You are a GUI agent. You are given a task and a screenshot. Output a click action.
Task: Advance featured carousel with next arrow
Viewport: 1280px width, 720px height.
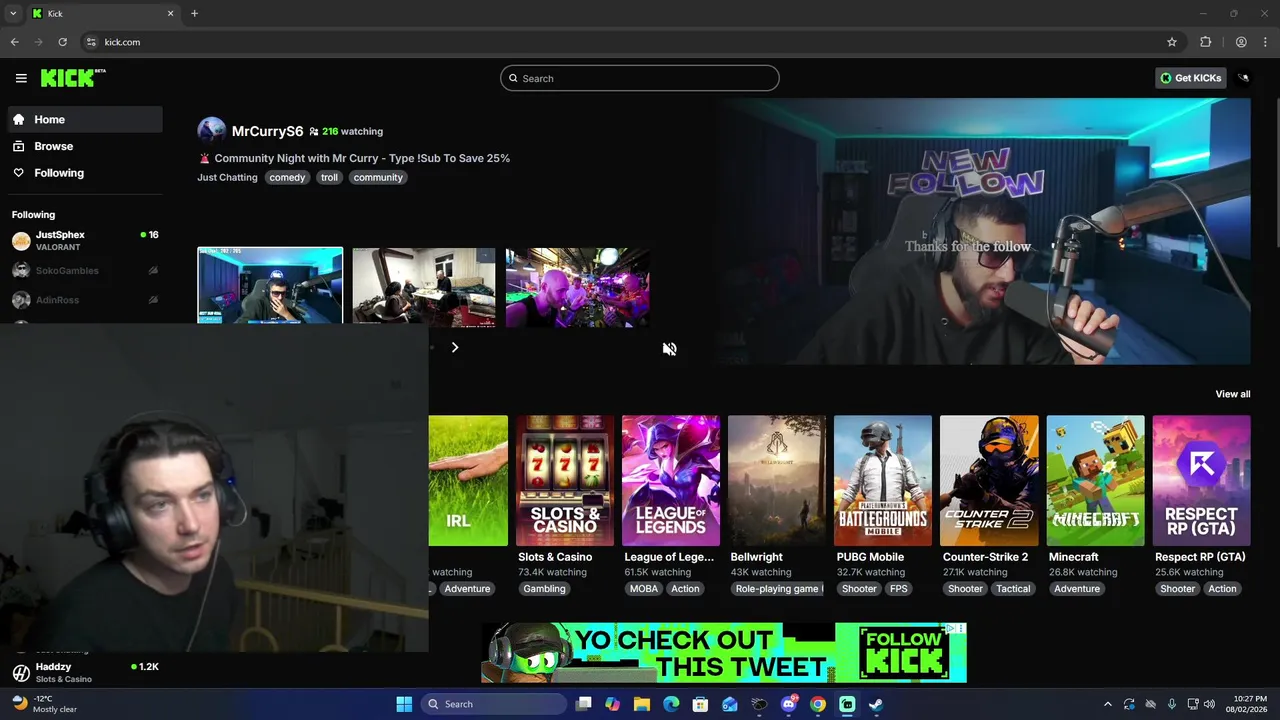454,347
